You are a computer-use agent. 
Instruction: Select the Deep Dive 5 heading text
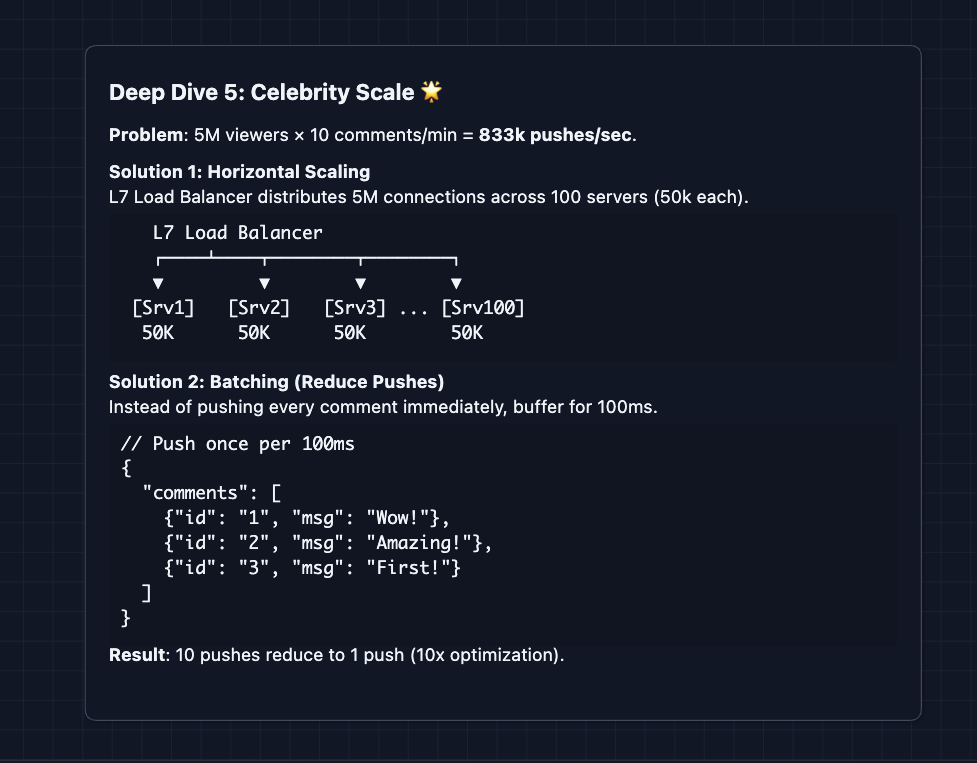(x=261, y=93)
